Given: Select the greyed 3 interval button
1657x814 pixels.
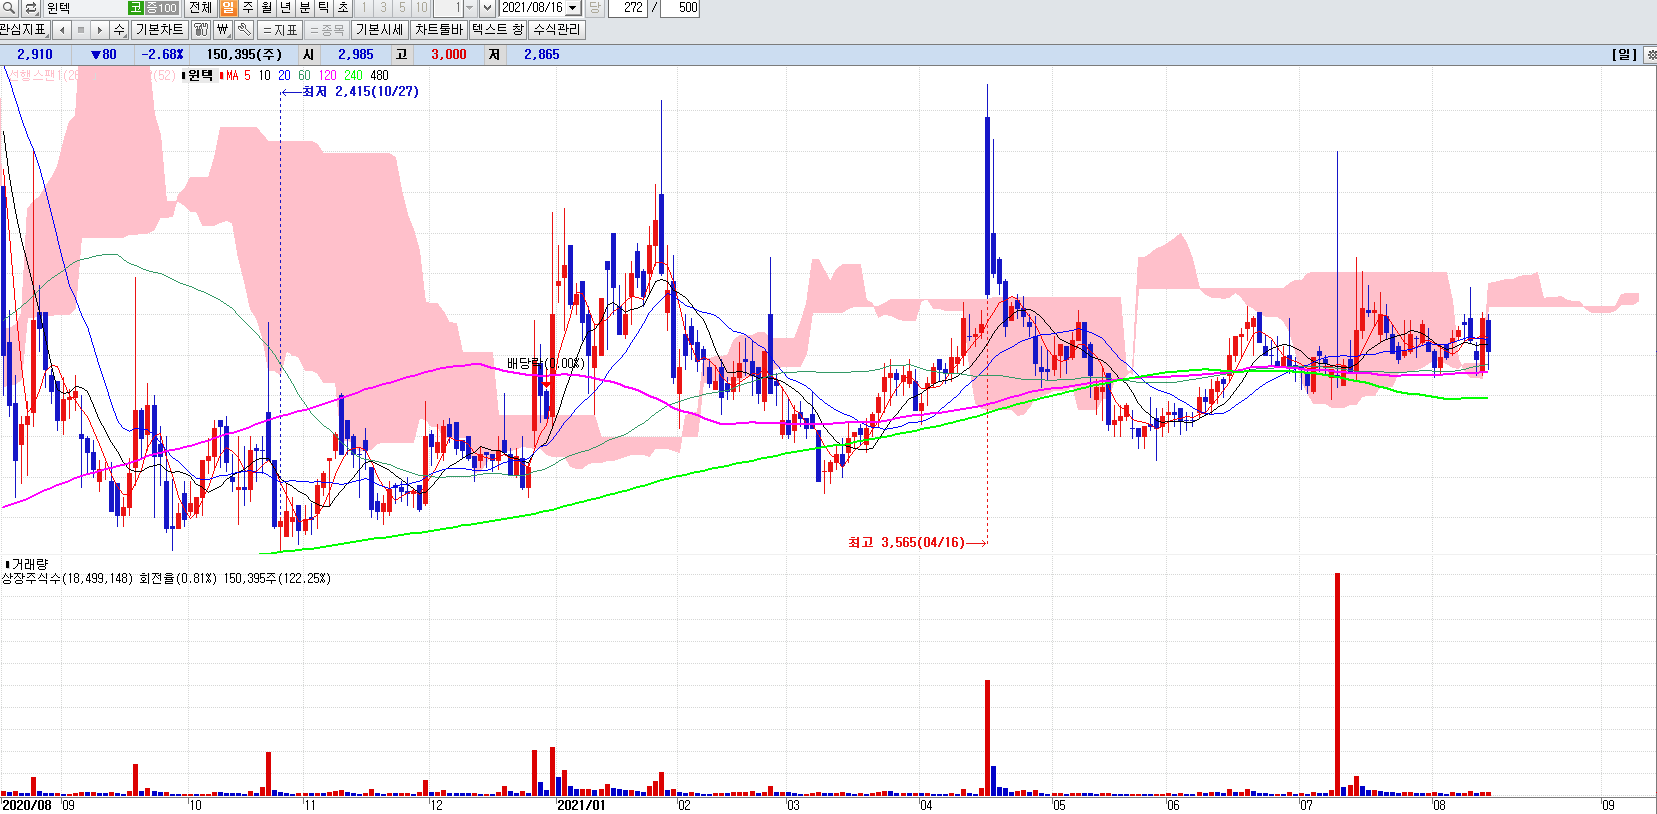Looking at the screenshot, I should [x=383, y=8].
